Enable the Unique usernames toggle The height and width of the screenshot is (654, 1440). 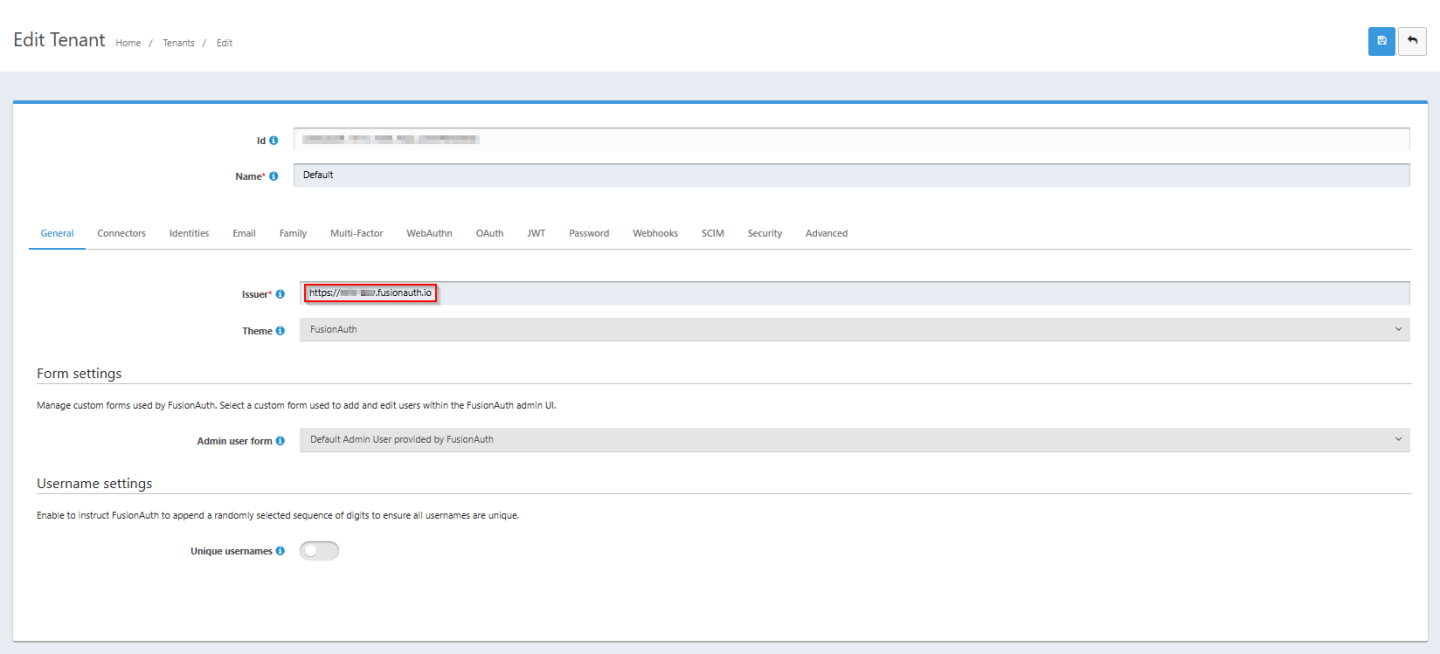(x=319, y=550)
